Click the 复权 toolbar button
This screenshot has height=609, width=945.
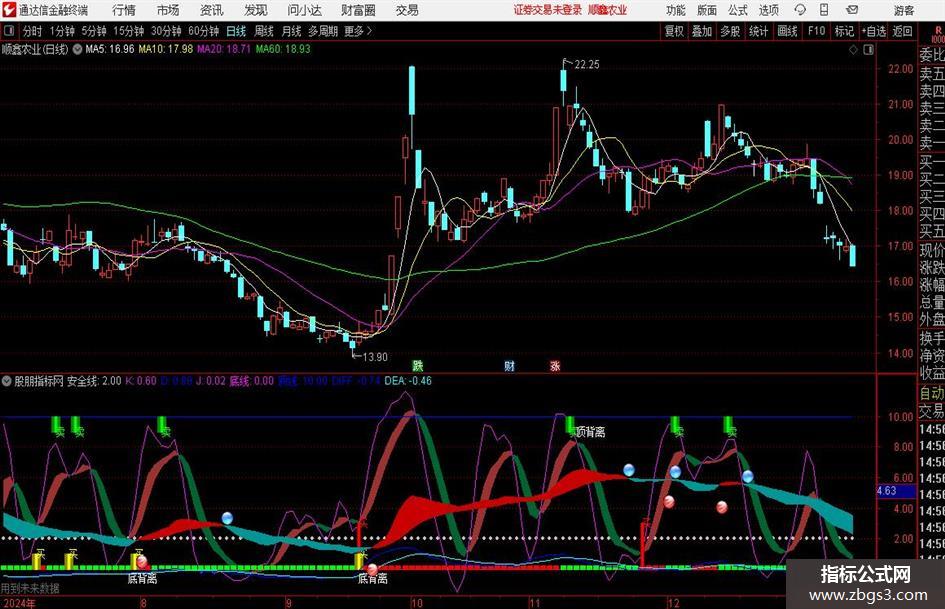(674, 31)
